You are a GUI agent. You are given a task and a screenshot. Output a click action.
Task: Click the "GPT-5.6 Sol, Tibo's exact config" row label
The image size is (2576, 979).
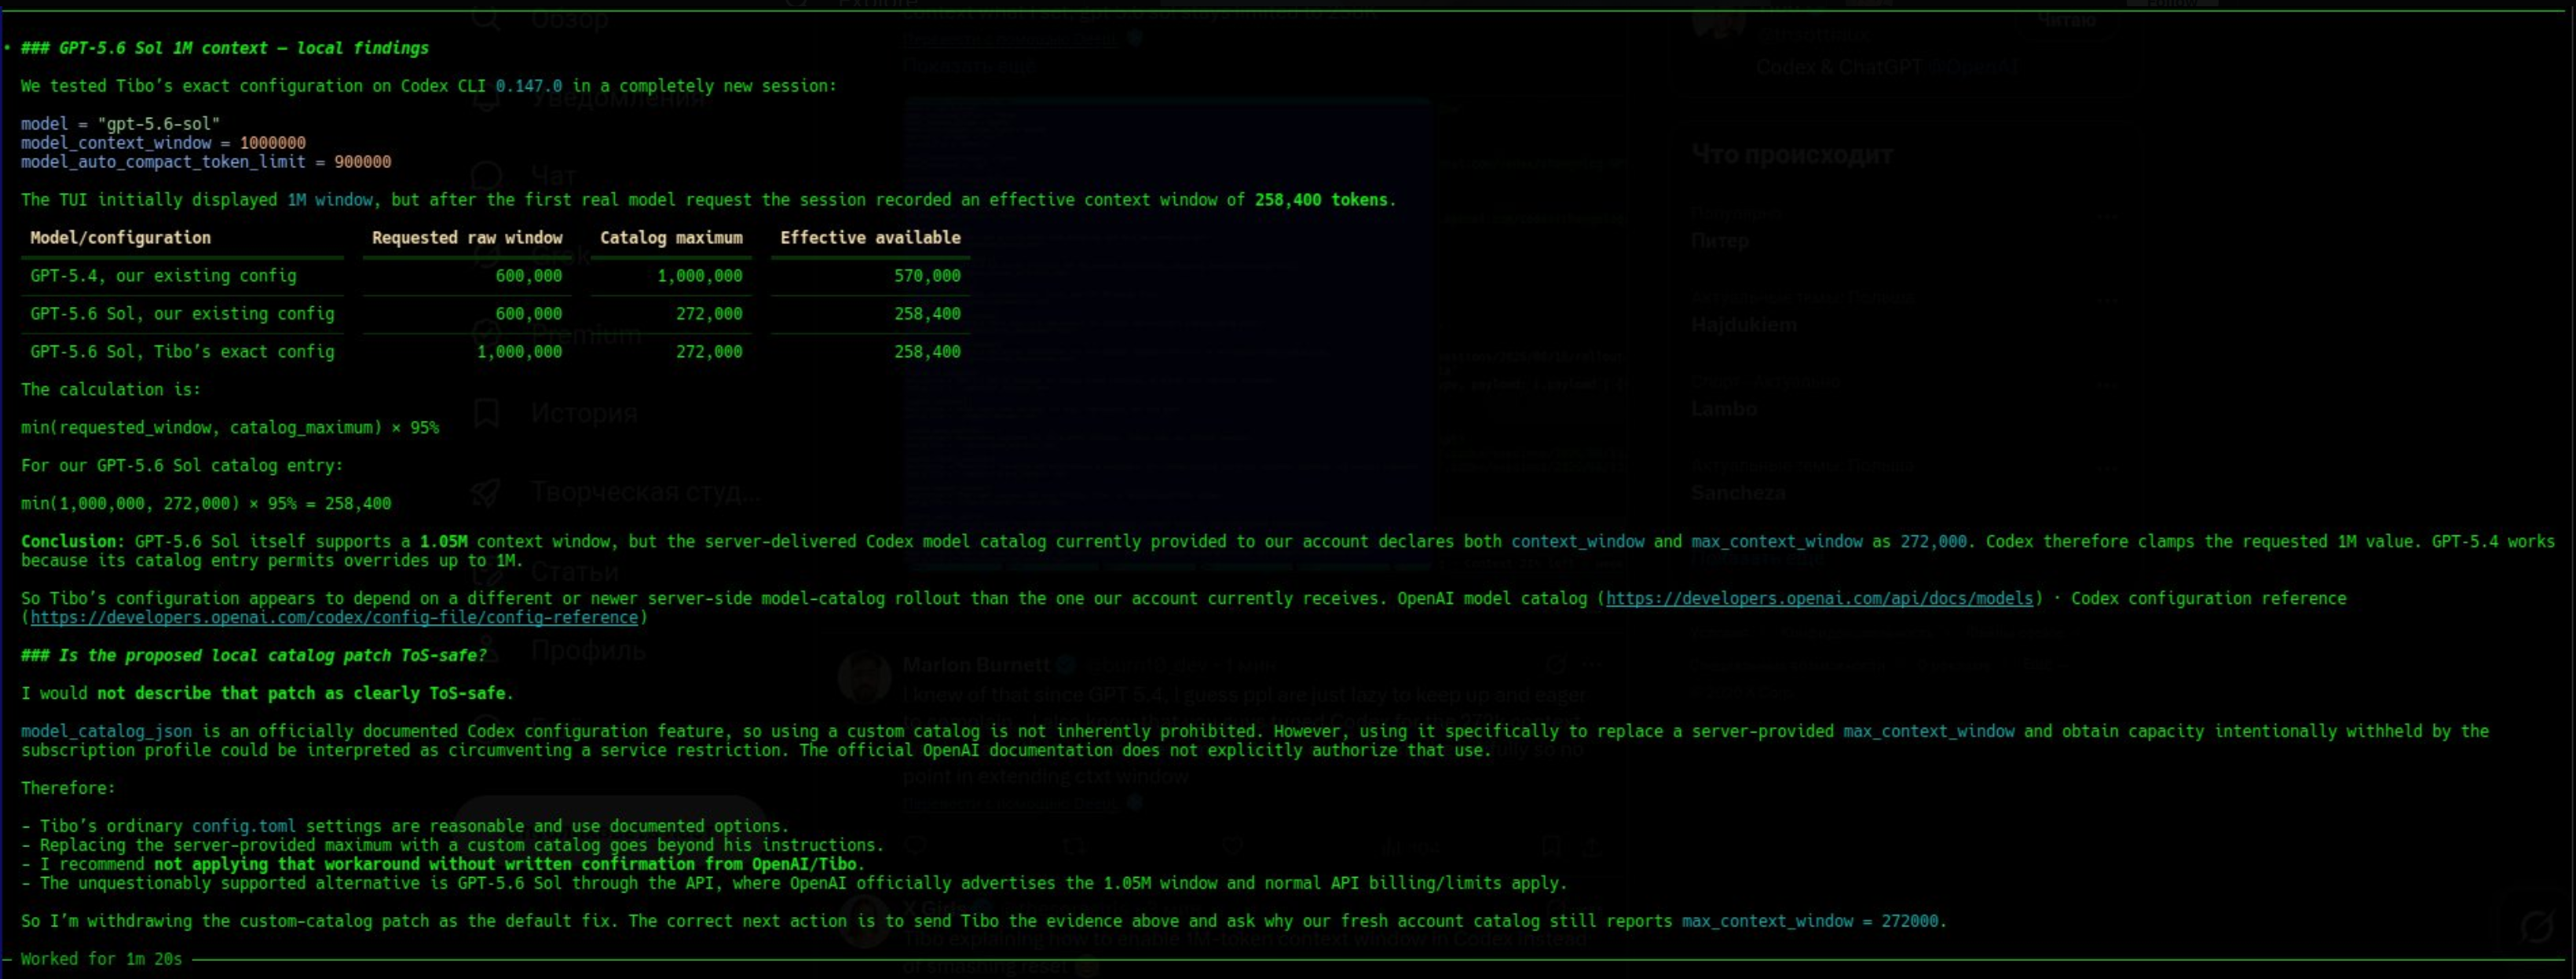[x=182, y=351]
